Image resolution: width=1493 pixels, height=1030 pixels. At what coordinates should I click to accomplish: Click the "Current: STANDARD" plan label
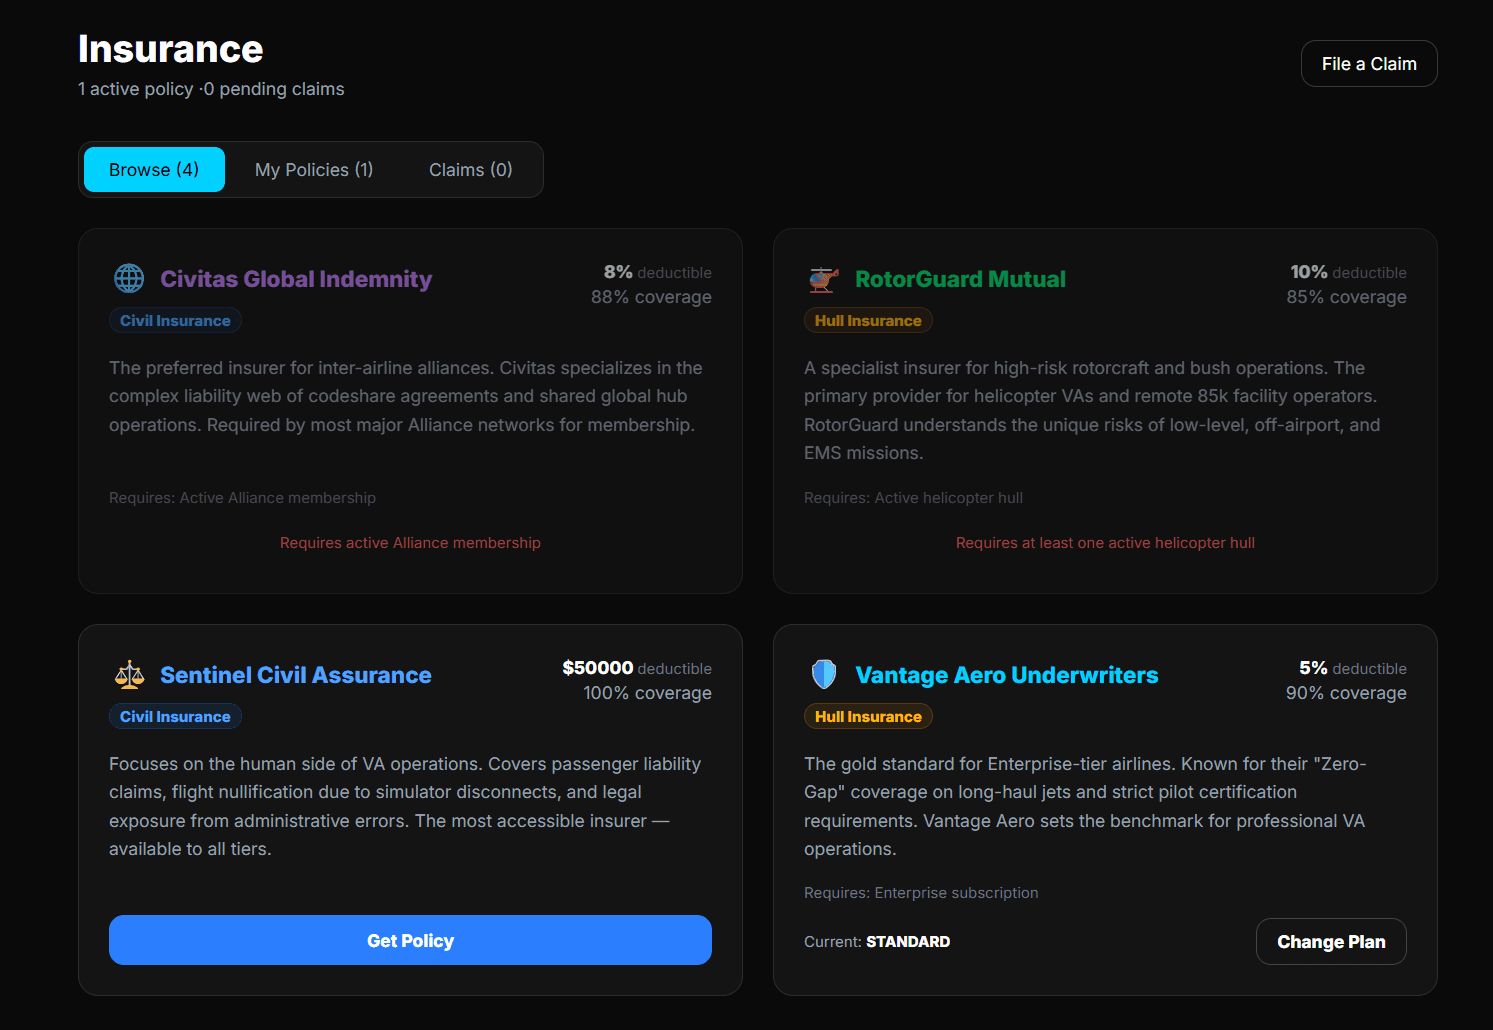pos(877,942)
